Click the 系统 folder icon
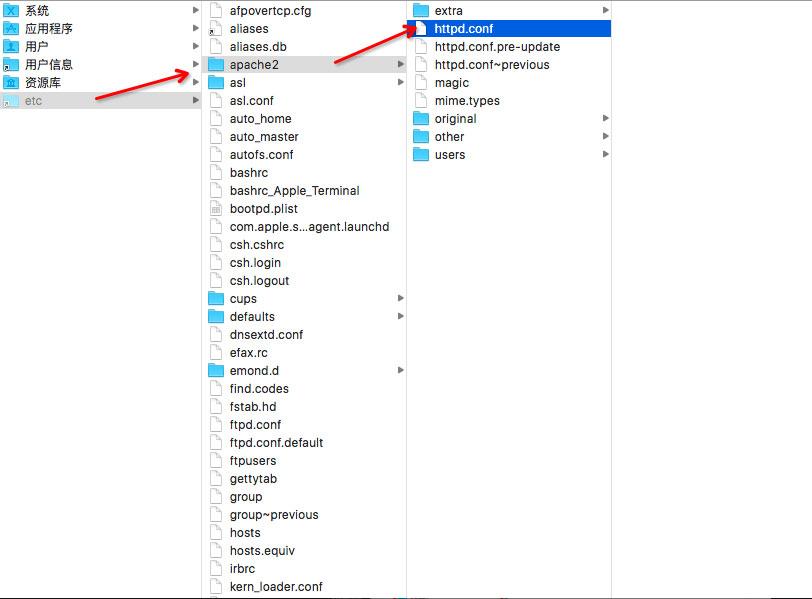The image size is (812, 599). point(10,10)
